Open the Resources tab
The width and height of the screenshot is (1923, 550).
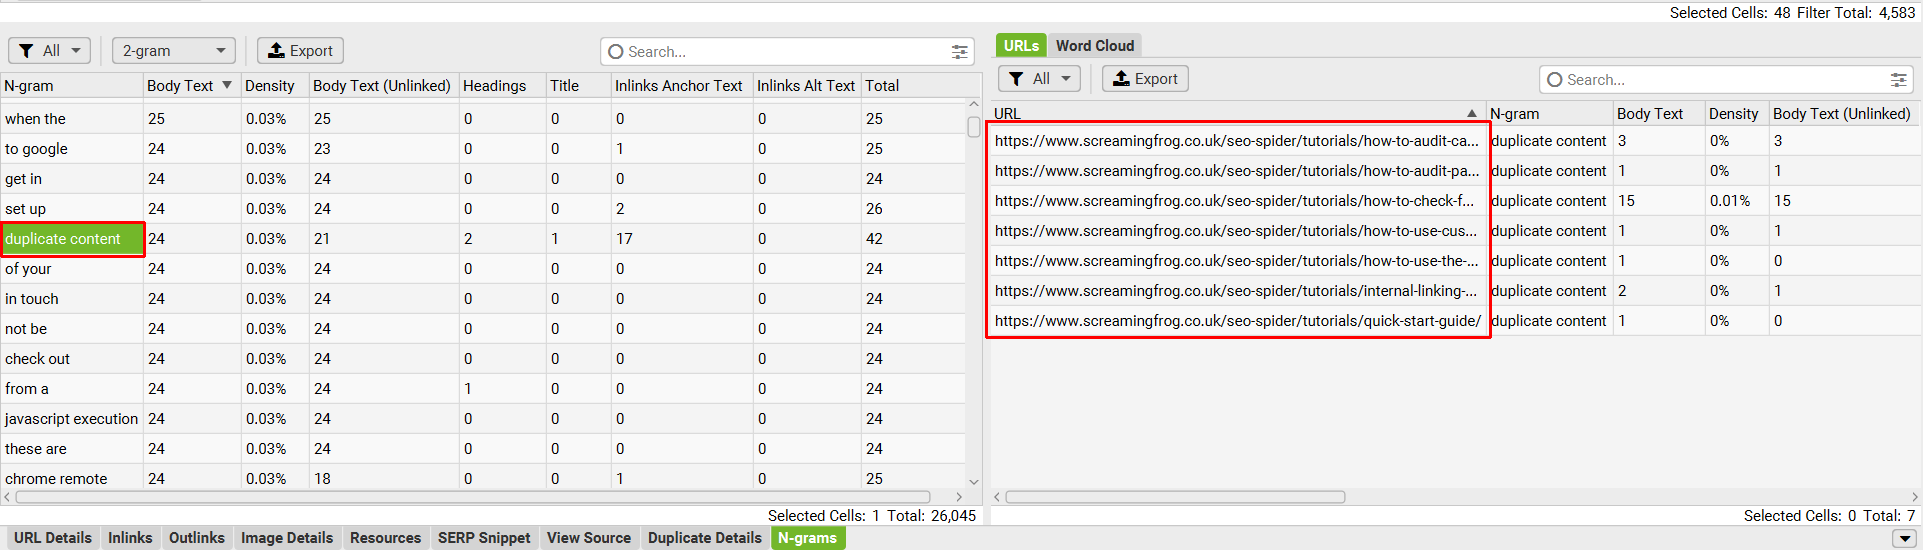pyautogui.click(x=385, y=538)
